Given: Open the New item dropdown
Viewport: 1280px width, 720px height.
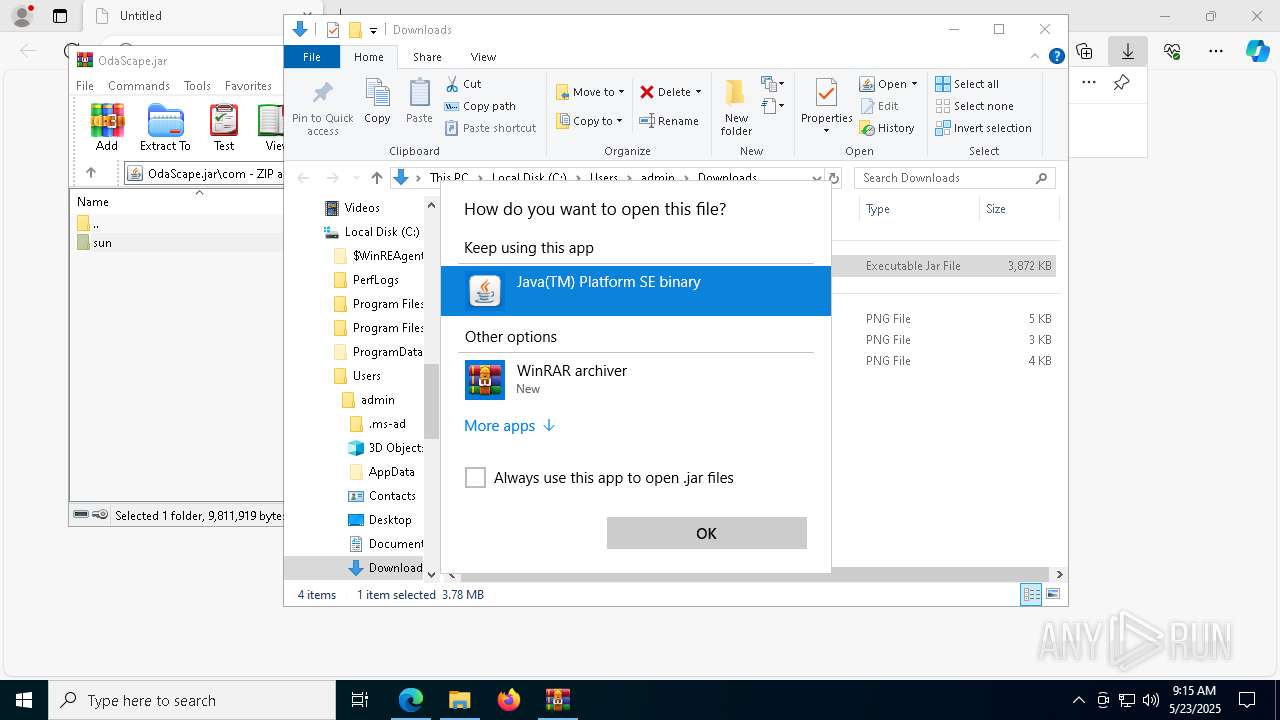Looking at the screenshot, I should click(772, 84).
